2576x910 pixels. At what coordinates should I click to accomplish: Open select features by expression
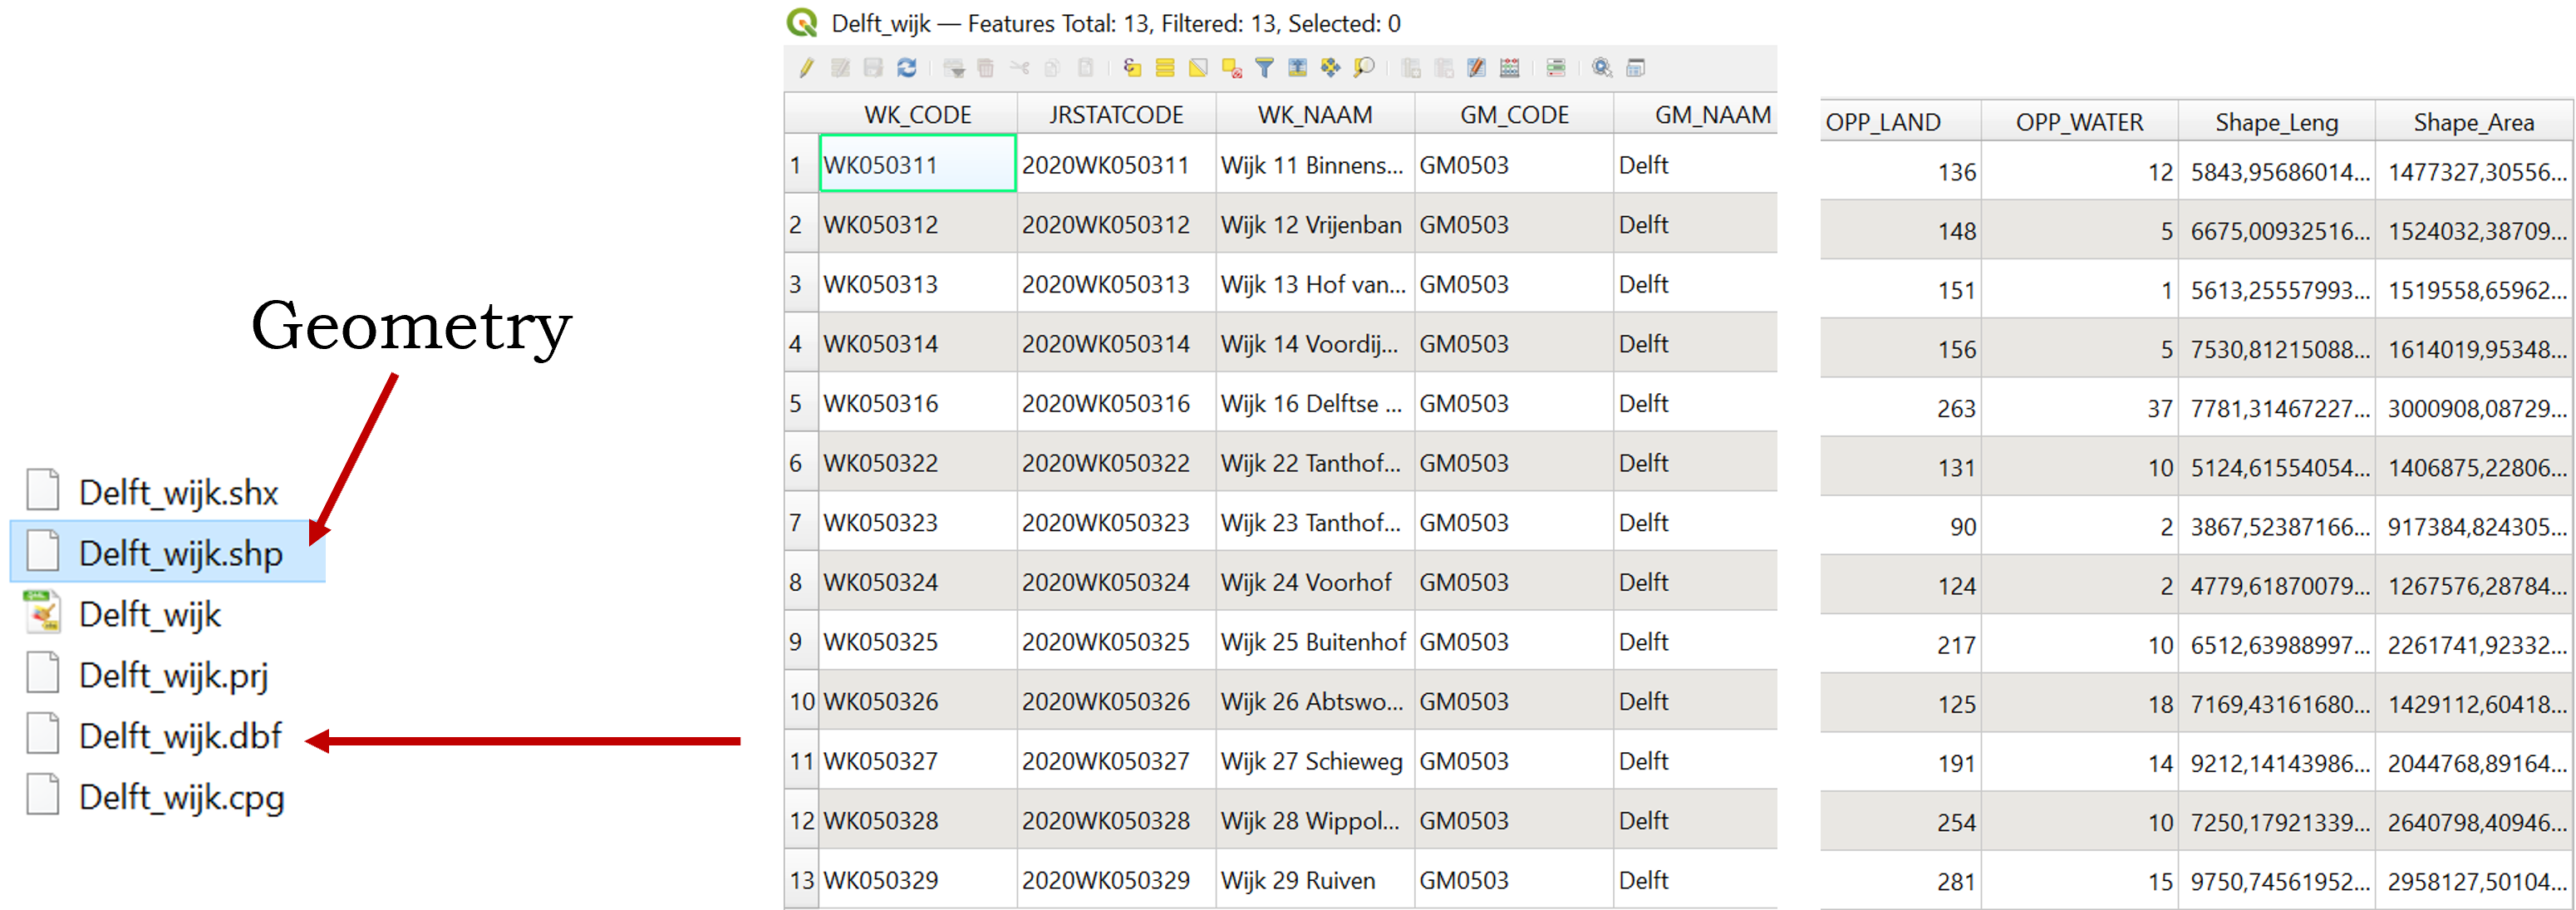tap(1132, 68)
